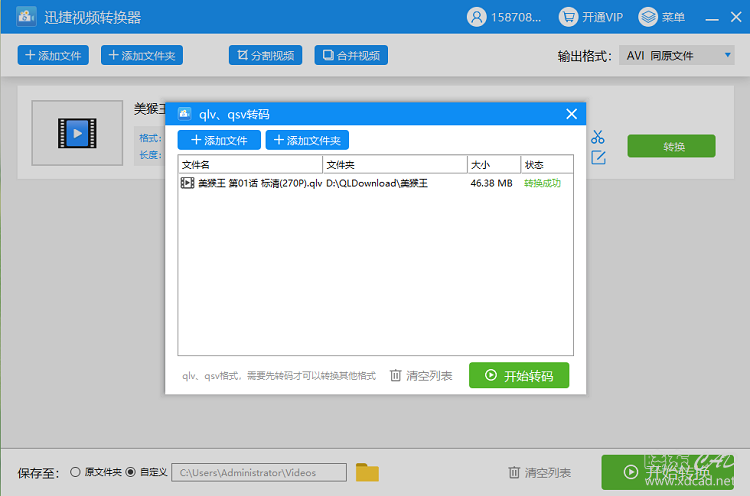Click the edit pencil icon
The height and width of the screenshot is (496, 750).
[x=598, y=157]
